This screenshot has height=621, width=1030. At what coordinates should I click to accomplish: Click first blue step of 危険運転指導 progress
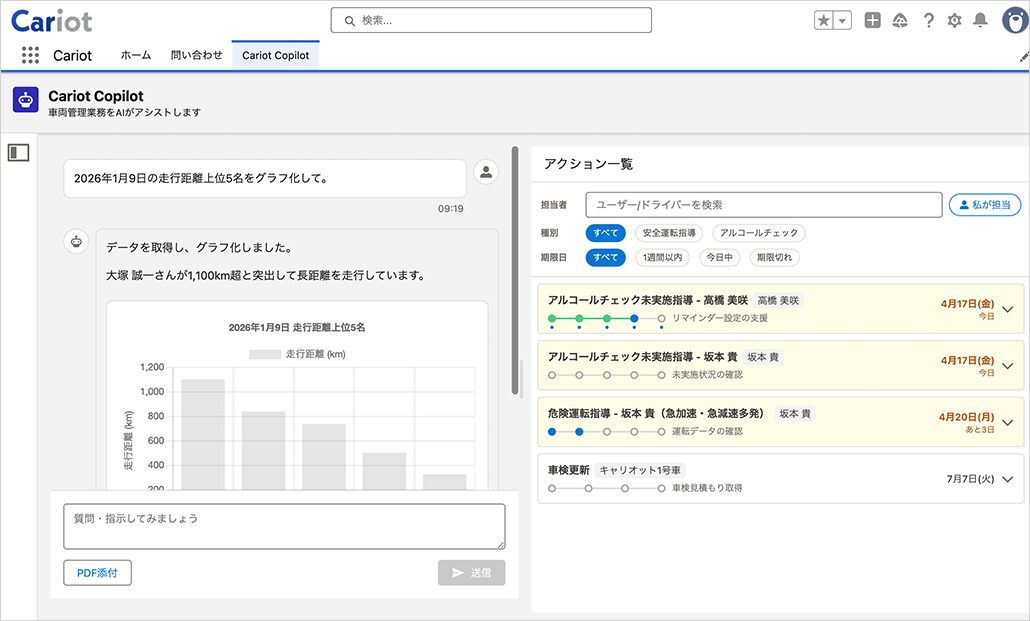(552, 432)
